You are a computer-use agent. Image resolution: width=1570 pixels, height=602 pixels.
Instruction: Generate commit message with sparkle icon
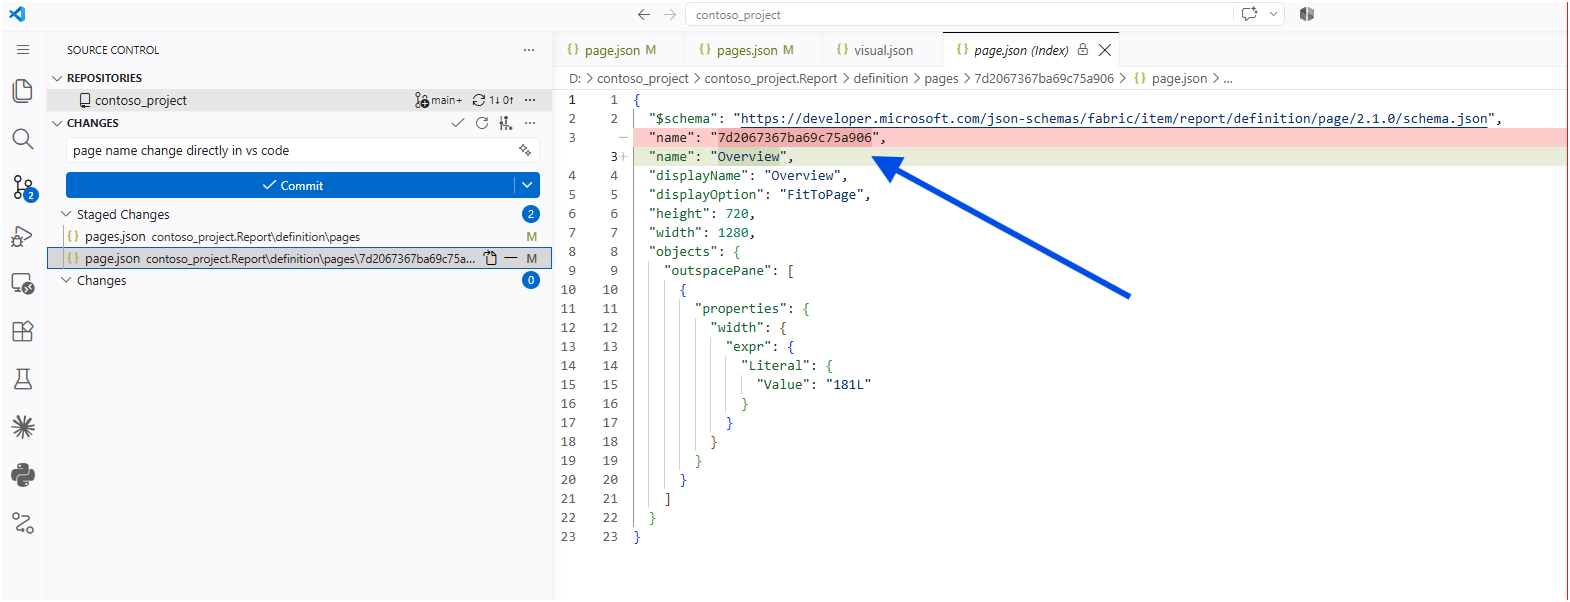525,150
